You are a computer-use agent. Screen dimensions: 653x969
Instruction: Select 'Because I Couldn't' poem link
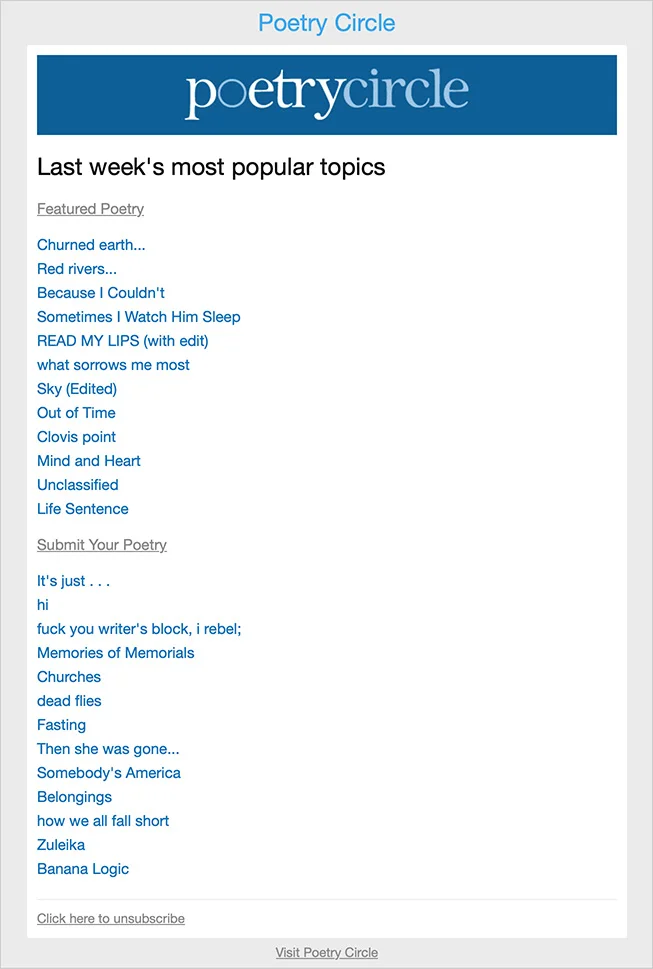[x=101, y=293]
